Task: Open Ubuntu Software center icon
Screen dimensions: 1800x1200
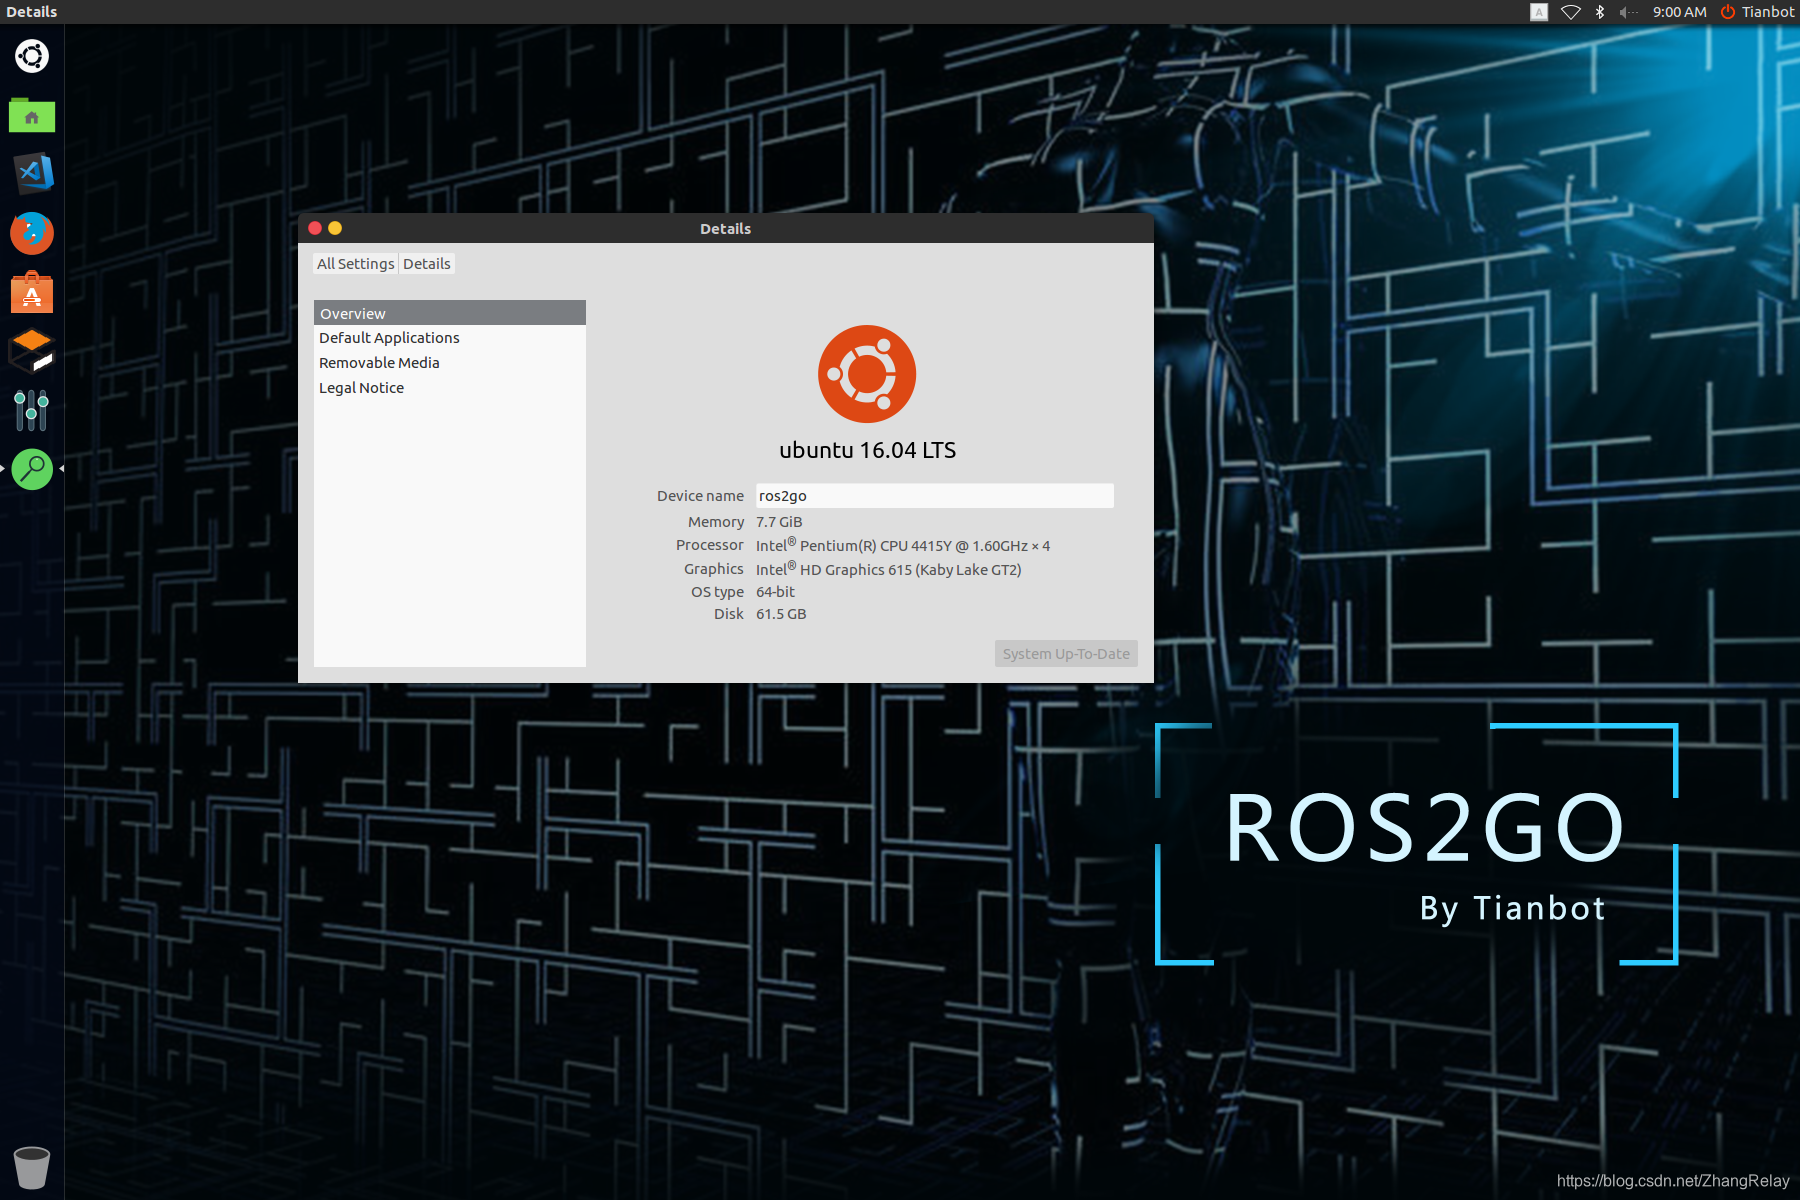Action: [32, 292]
